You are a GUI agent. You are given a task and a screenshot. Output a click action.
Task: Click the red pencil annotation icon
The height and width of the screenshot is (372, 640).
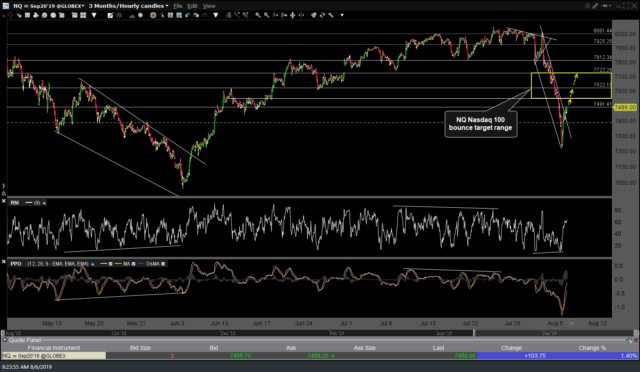click(x=110, y=15)
